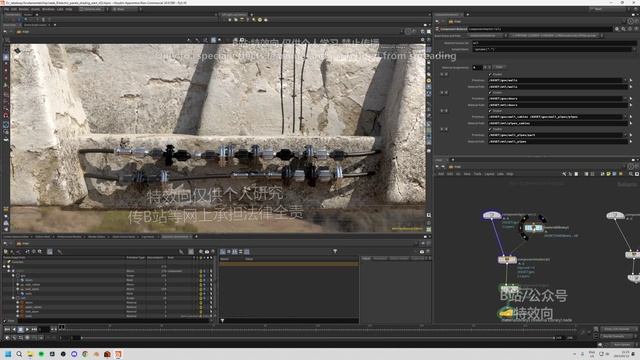Toggle Enable checkbox above the walls_cables entry
The width and height of the screenshot is (640, 360).
coord(490,111)
